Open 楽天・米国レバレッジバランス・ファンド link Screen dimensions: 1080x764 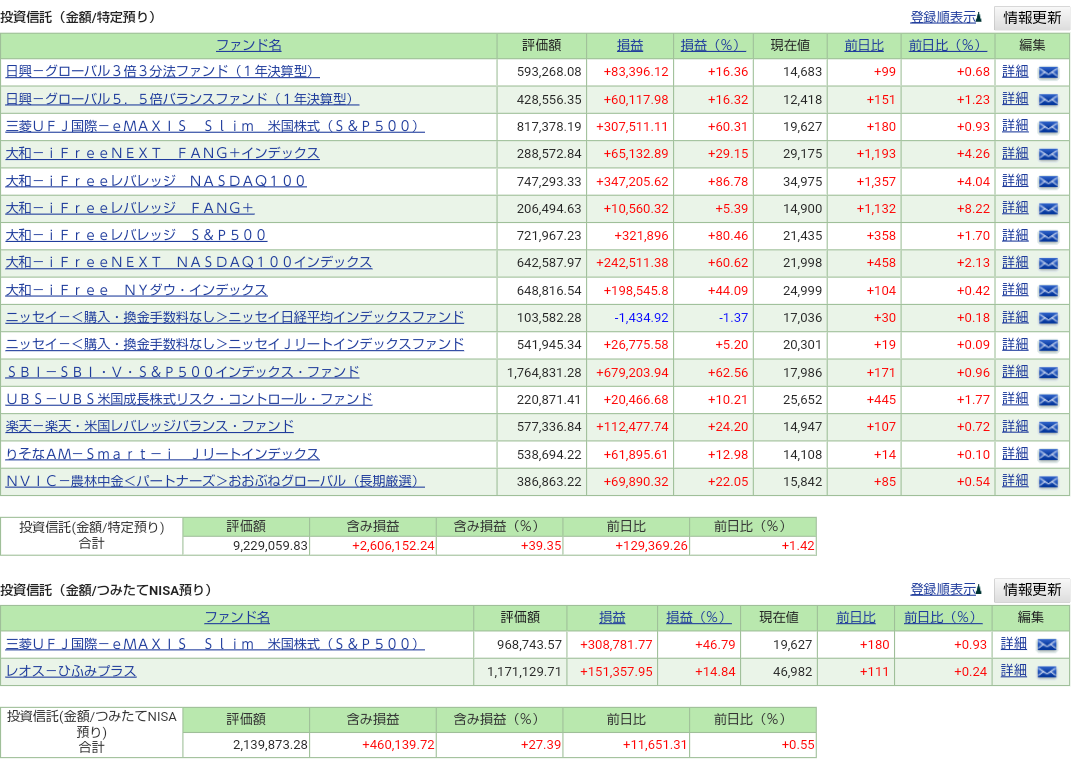click(149, 426)
